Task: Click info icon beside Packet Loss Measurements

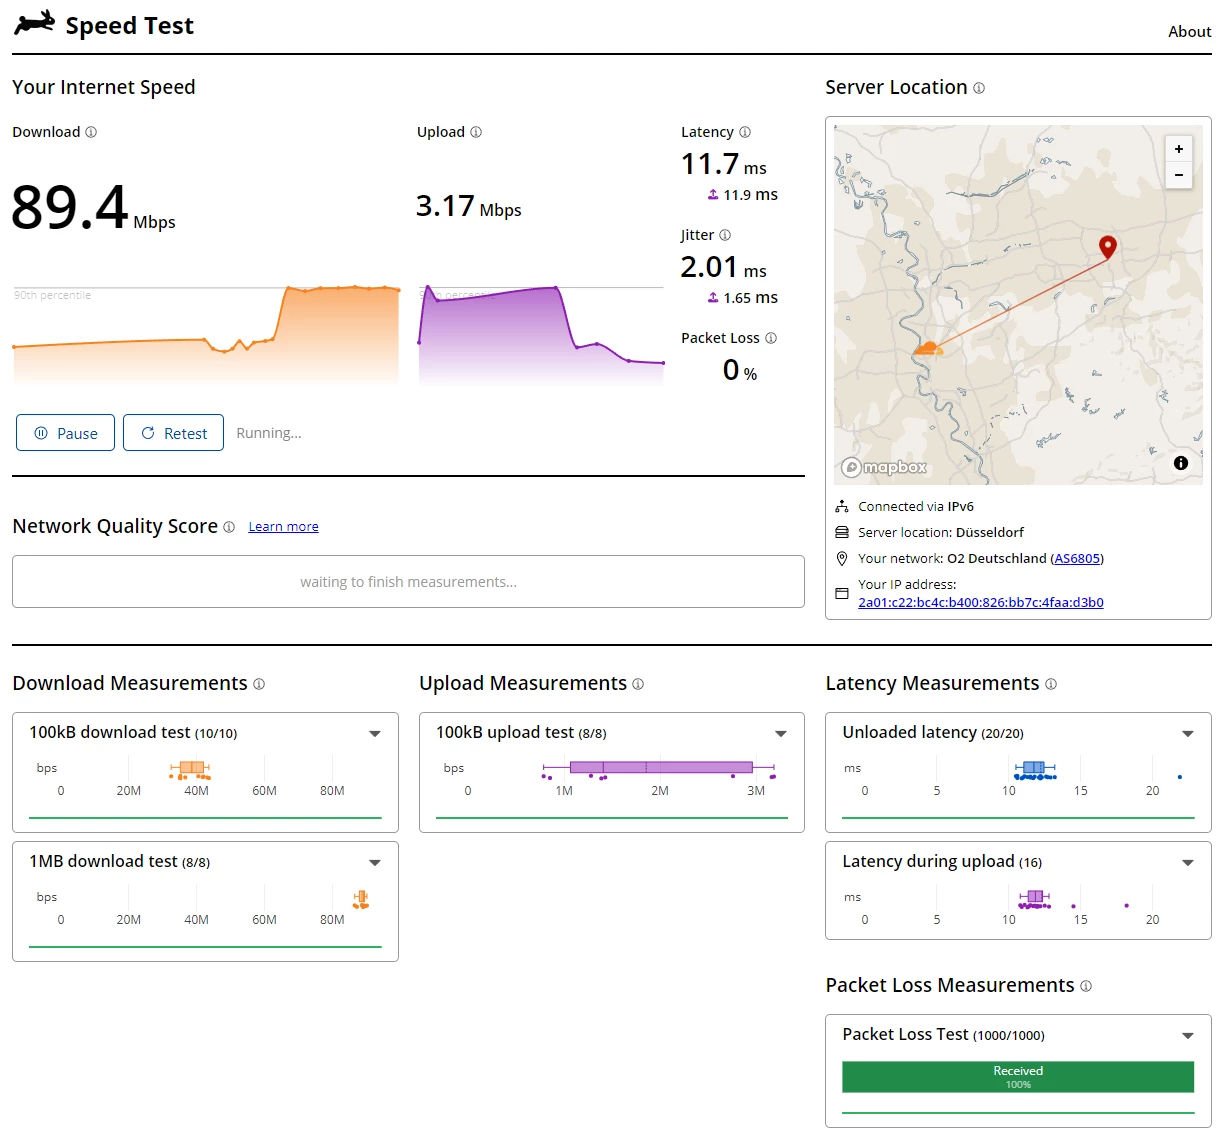Action: click(x=1086, y=986)
